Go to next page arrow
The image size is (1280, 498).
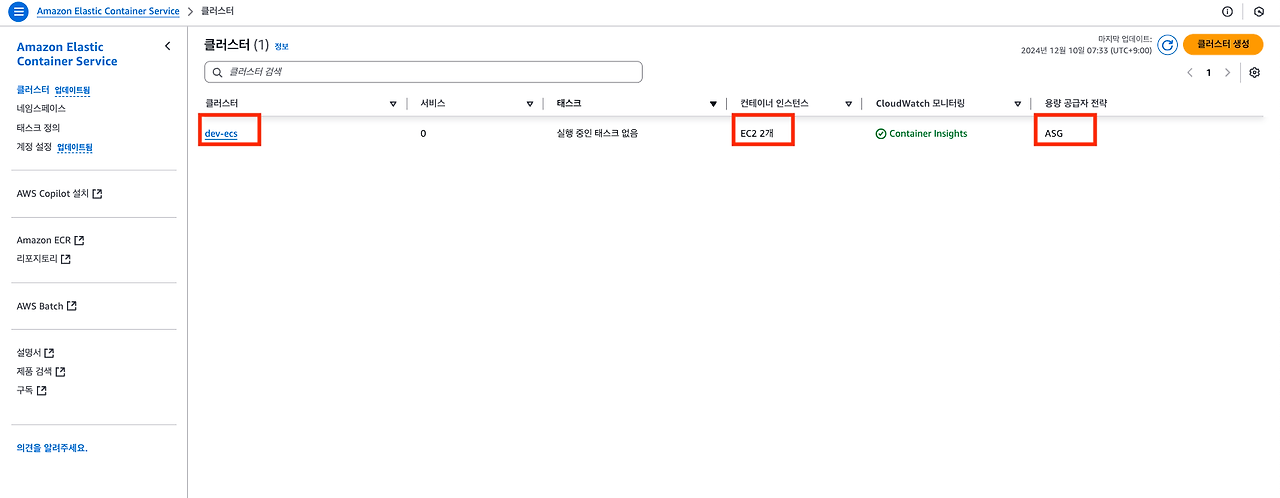click(1227, 73)
